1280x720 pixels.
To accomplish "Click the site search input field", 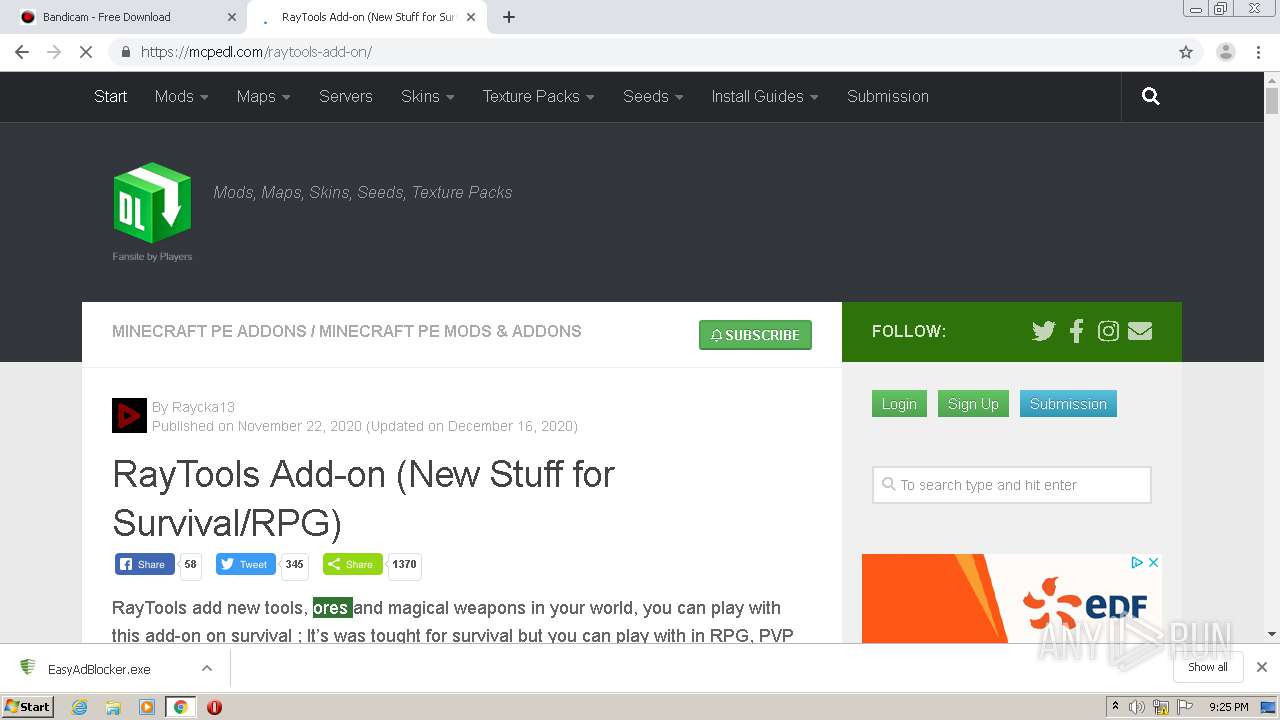I will pyautogui.click(x=1012, y=485).
